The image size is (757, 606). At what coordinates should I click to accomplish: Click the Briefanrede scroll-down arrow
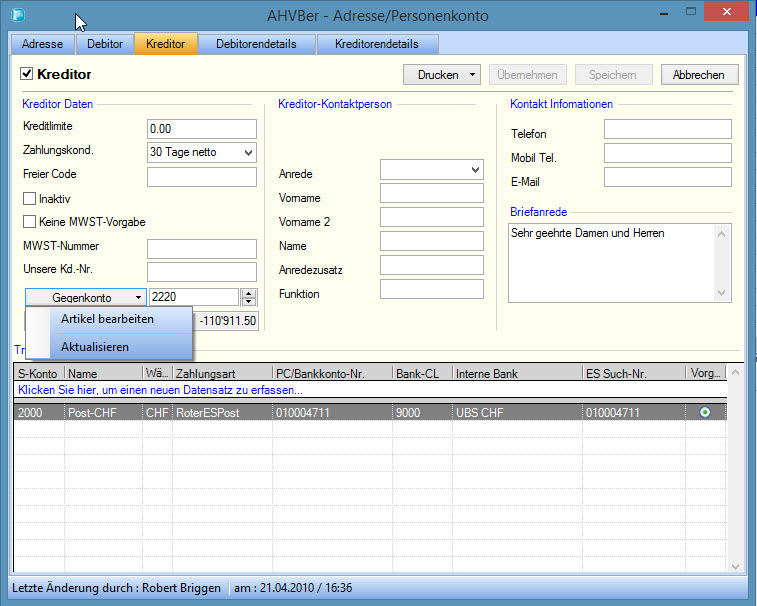(x=722, y=292)
